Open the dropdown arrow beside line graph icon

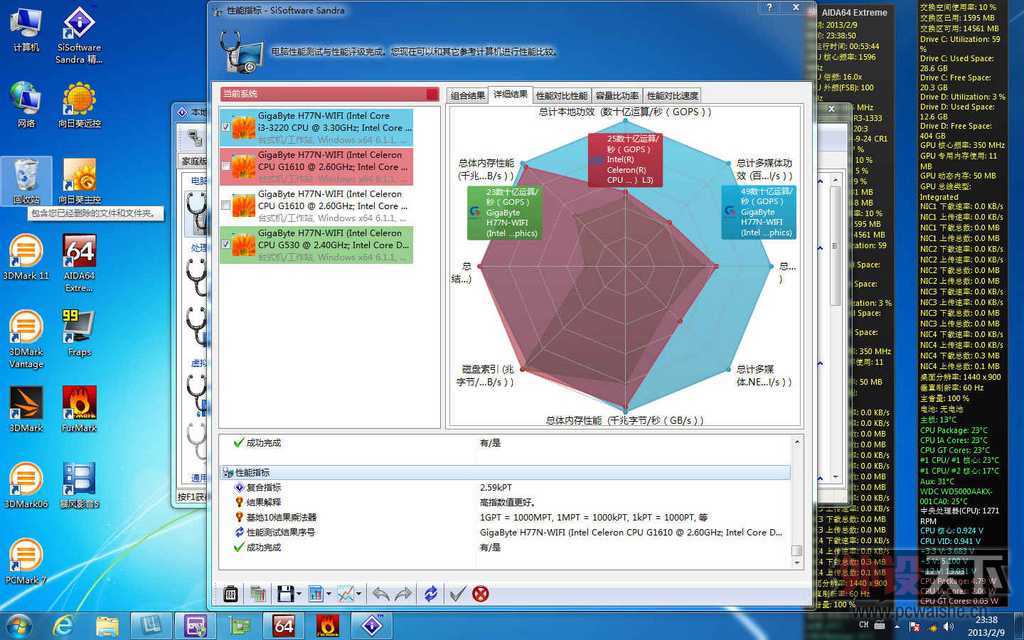point(359,594)
